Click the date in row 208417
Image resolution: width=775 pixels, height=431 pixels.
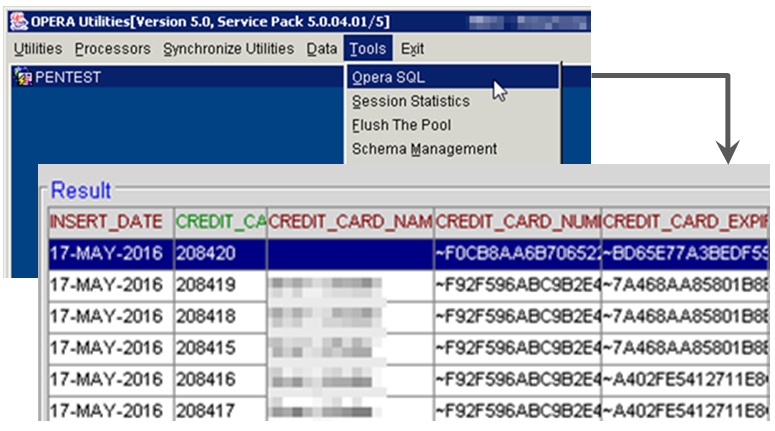click(111, 410)
